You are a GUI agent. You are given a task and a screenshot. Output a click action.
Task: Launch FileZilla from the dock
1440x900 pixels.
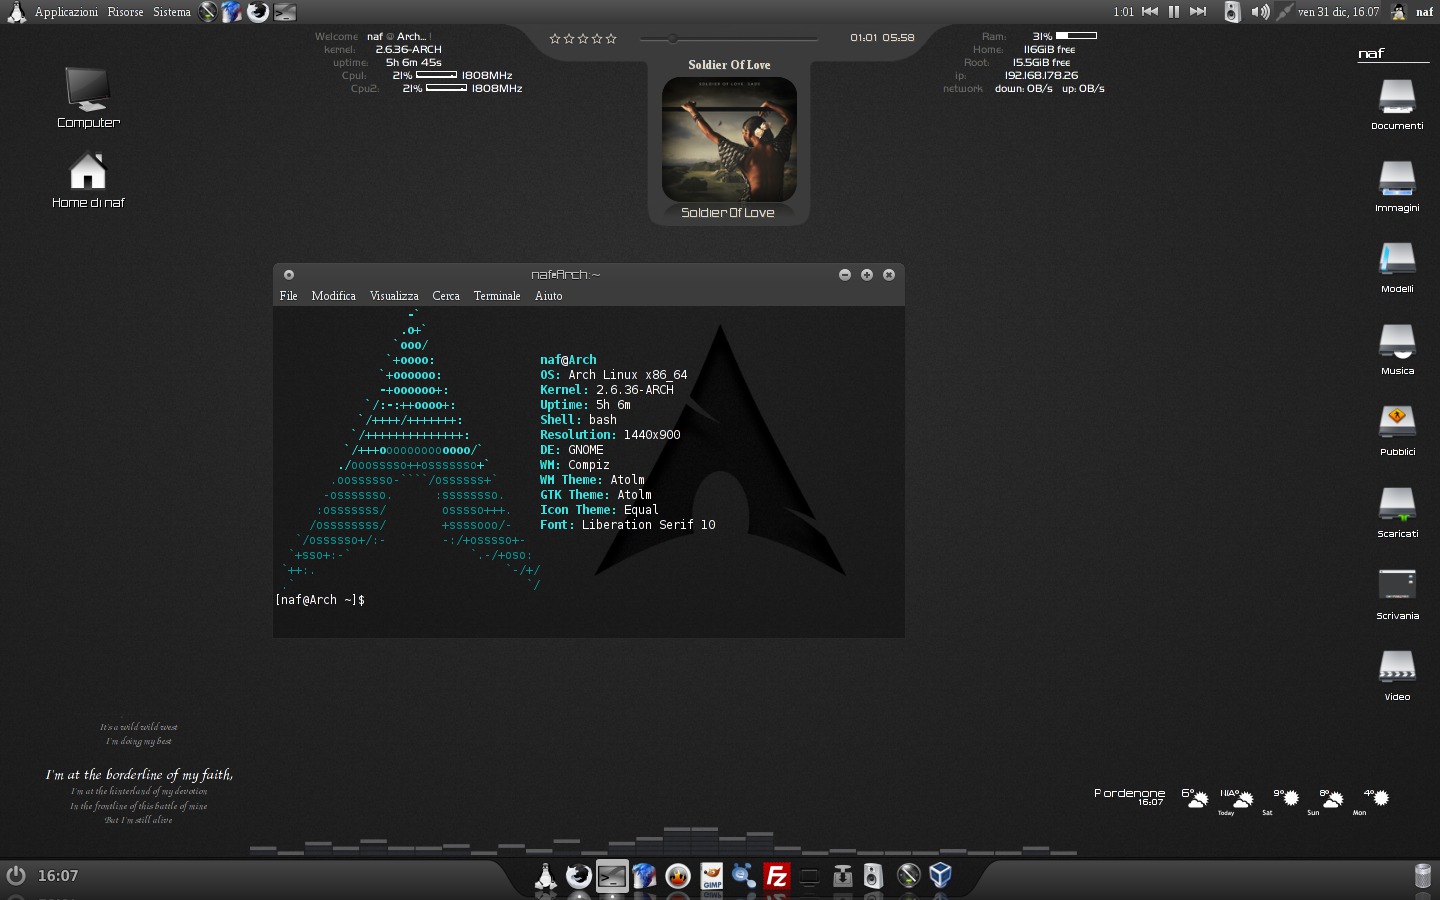776,876
